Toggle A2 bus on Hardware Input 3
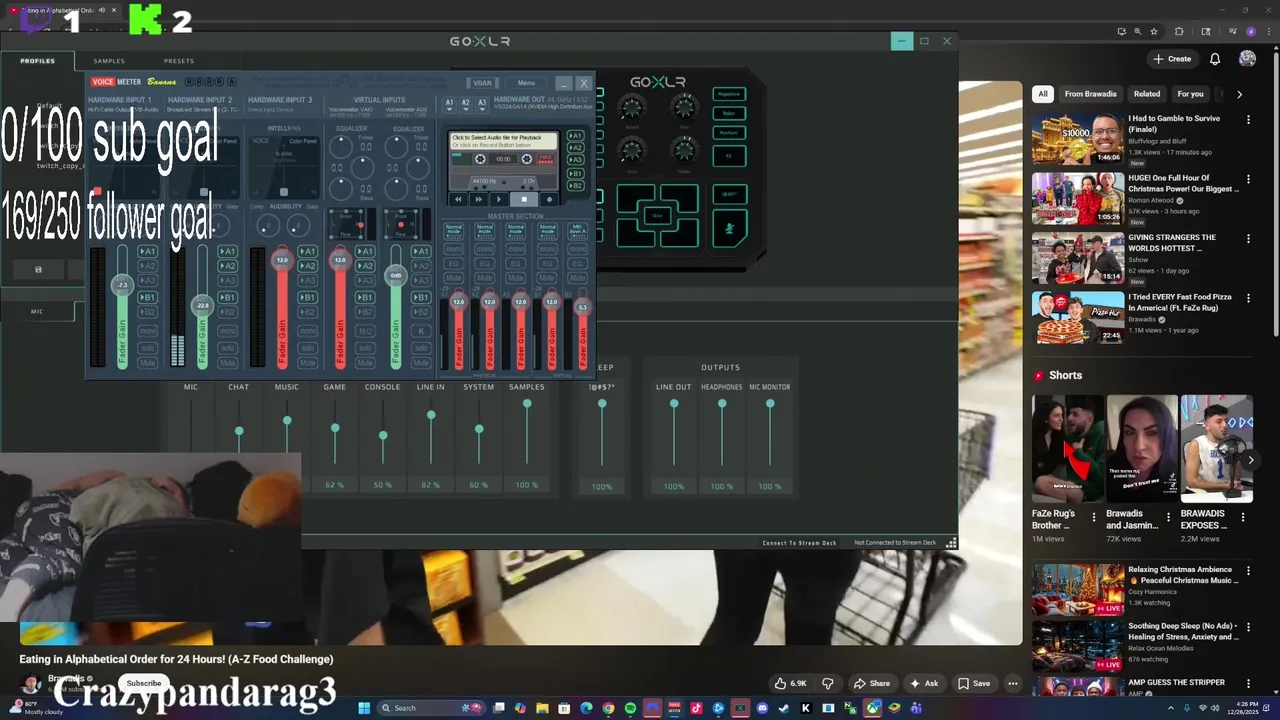This screenshot has height=720, width=1280. pyautogui.click(x=307, y=266)
